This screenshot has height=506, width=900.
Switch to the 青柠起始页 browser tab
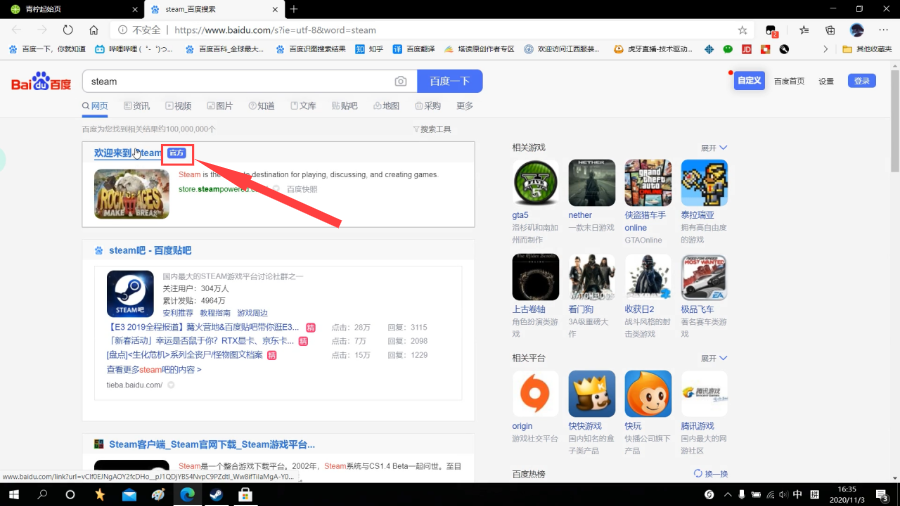(x=72, y=9)
